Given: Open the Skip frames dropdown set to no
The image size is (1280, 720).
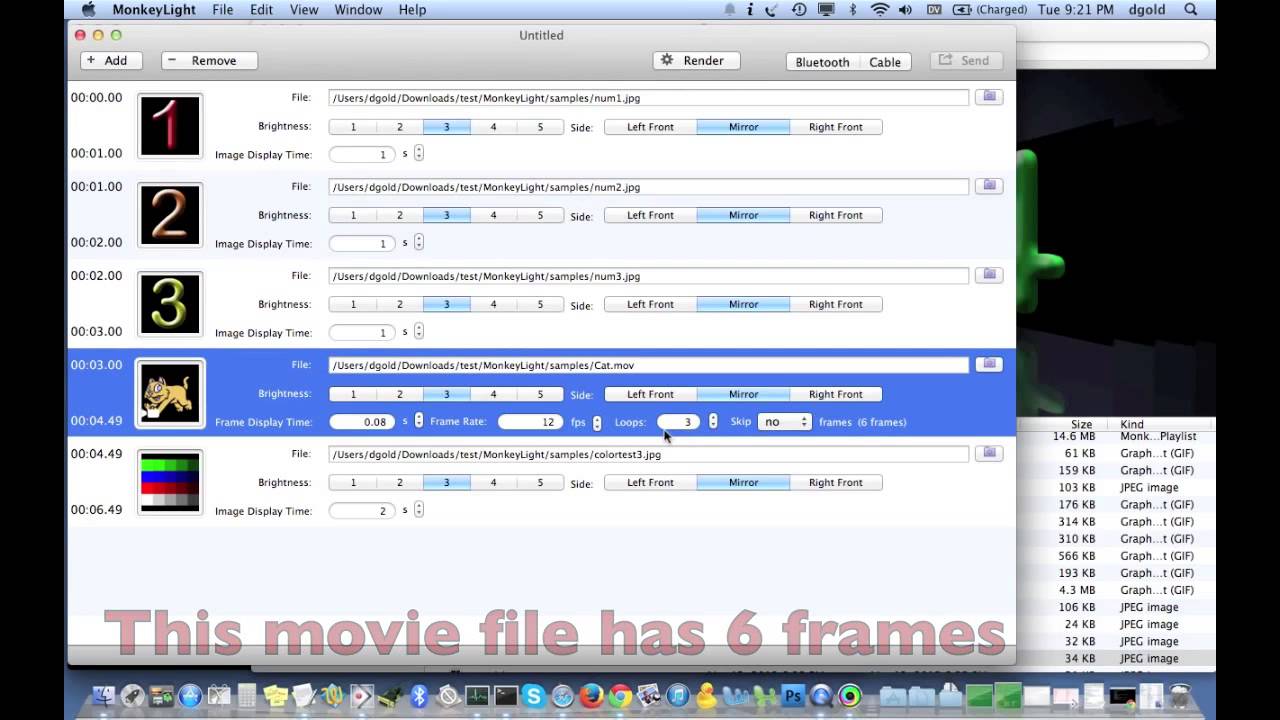Looking at the screenshot, I should pyautogui.click(x=784, y=422).
